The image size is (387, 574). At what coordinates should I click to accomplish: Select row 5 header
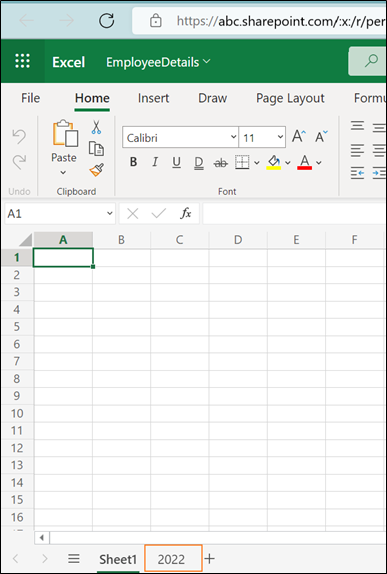(17, 327)
